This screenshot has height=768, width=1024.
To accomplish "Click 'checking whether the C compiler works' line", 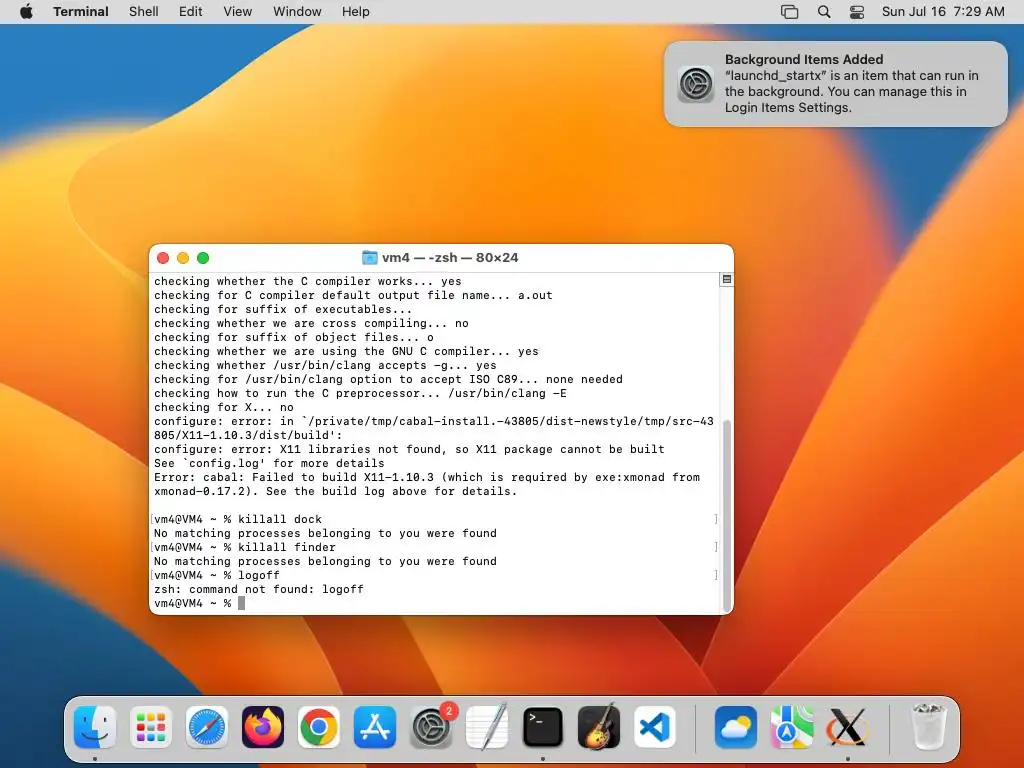I will click(x=308, y=281).
